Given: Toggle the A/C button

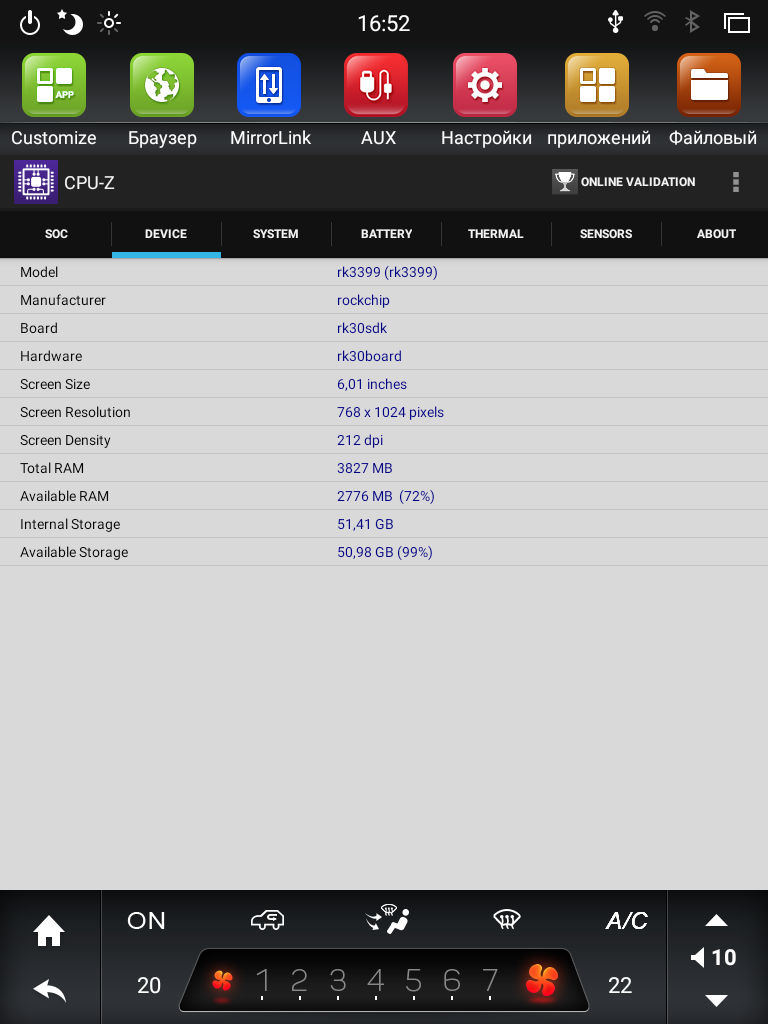Looking at the screenshot, I should click(627, 921).
